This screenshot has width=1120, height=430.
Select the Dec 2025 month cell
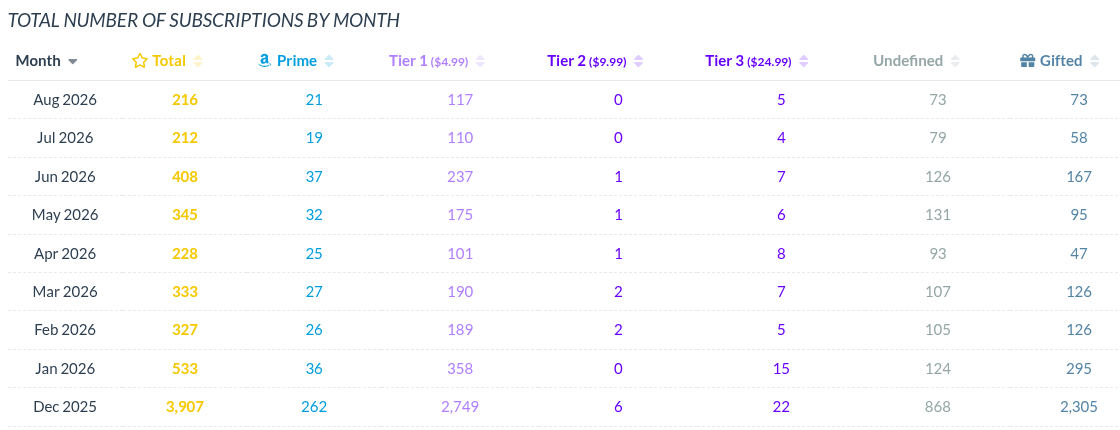(65, 407)
